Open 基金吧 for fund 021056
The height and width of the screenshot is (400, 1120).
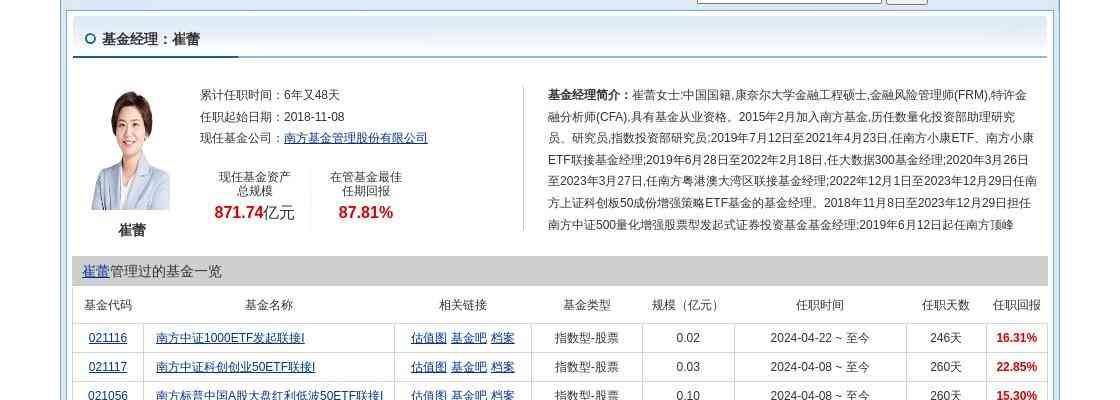[469, 395]
